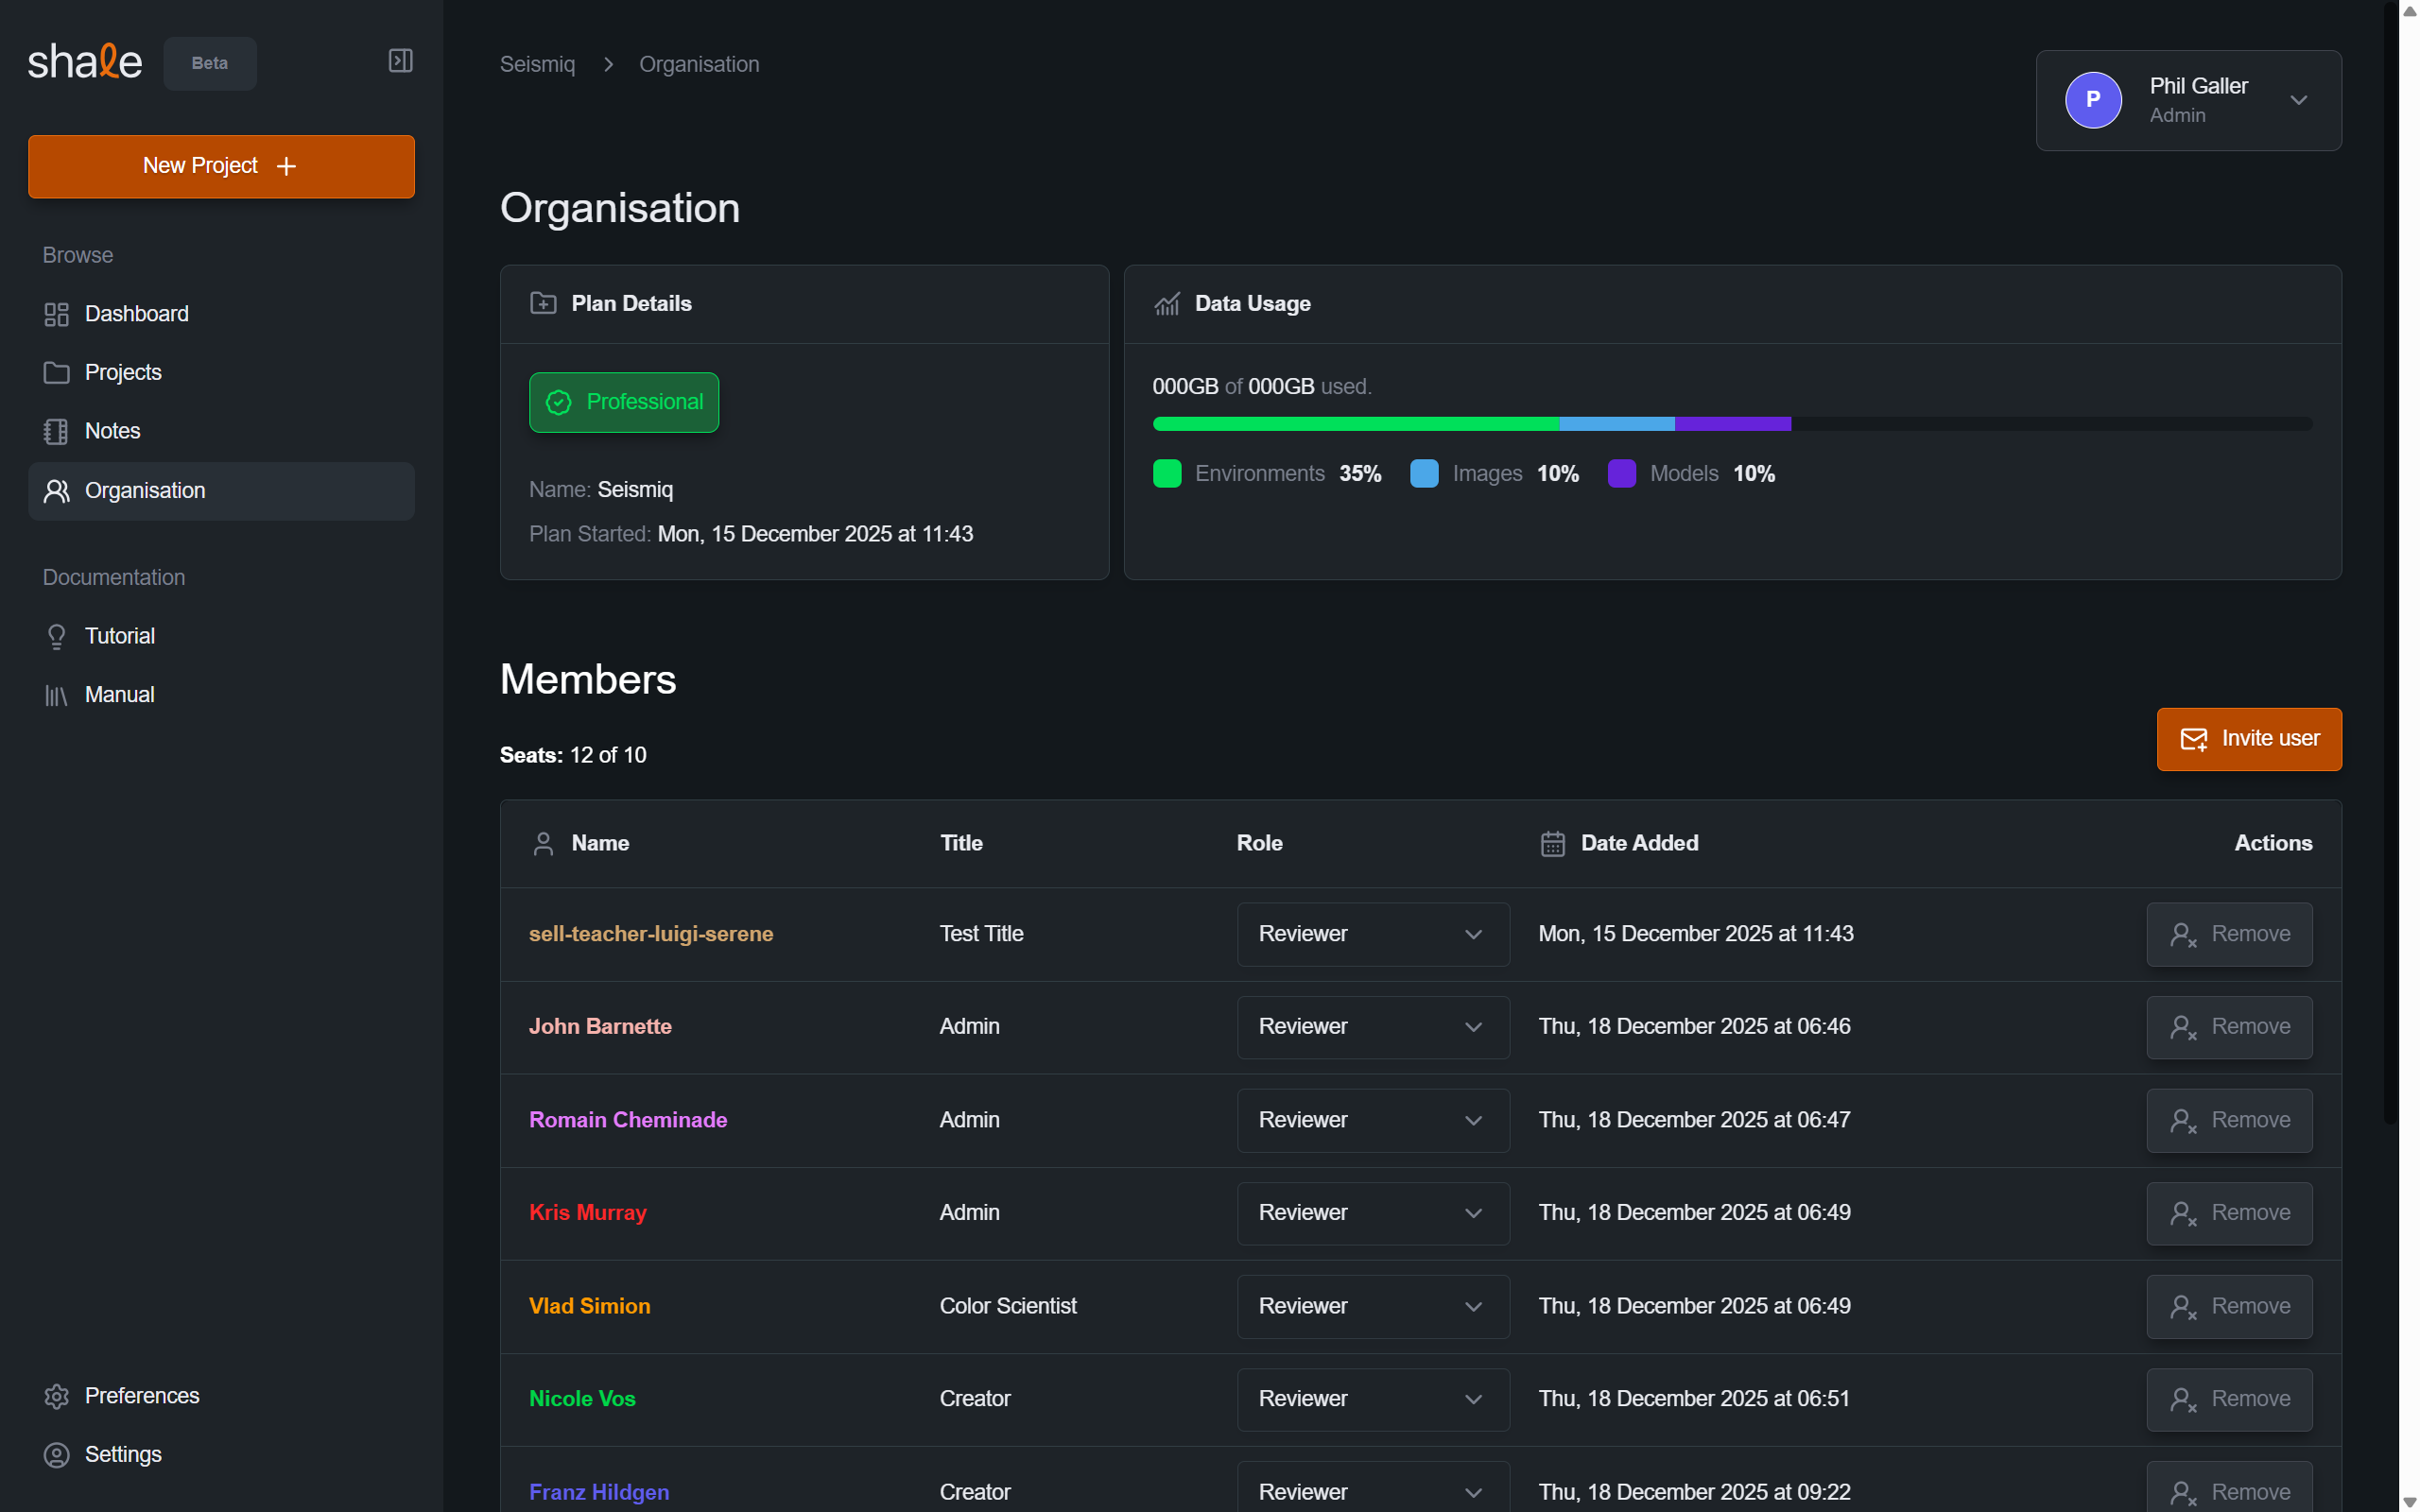Collapse the sidebar using the panel icon
2420x1512 pixels.
(399, 60)
